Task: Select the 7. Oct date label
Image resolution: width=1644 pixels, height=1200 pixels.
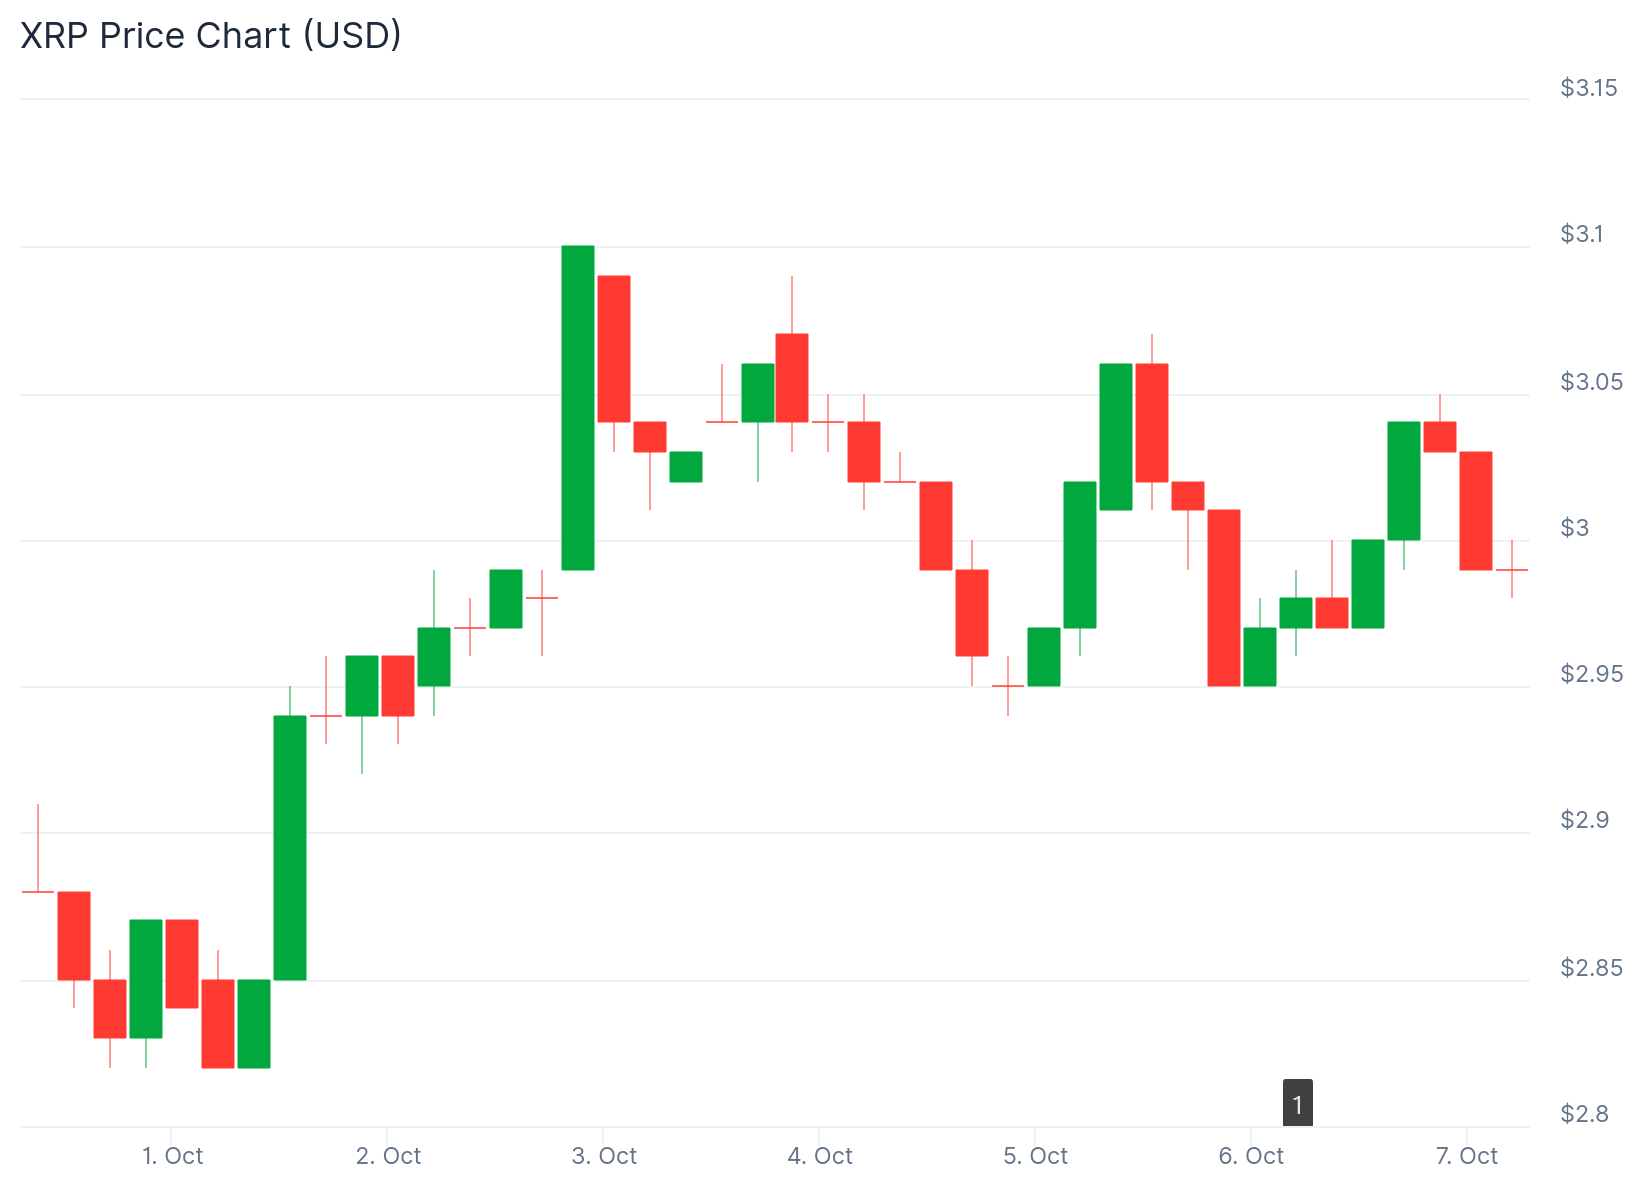Action: click(x=1466, y=1156)
